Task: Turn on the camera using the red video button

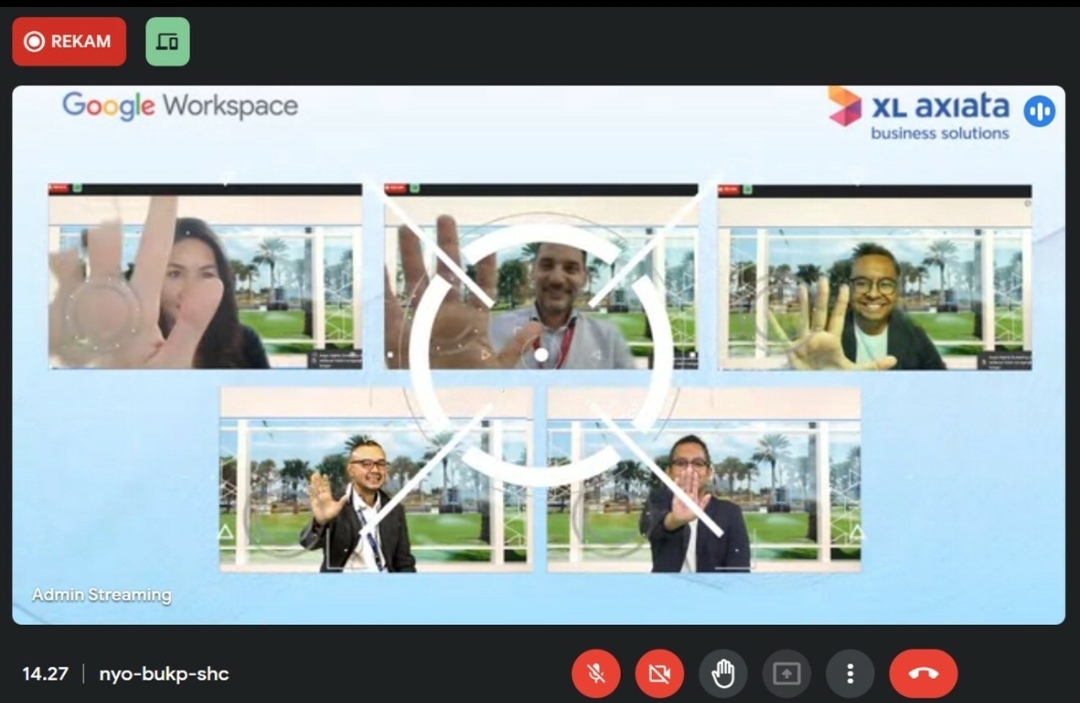Action: tap(659, 674)
